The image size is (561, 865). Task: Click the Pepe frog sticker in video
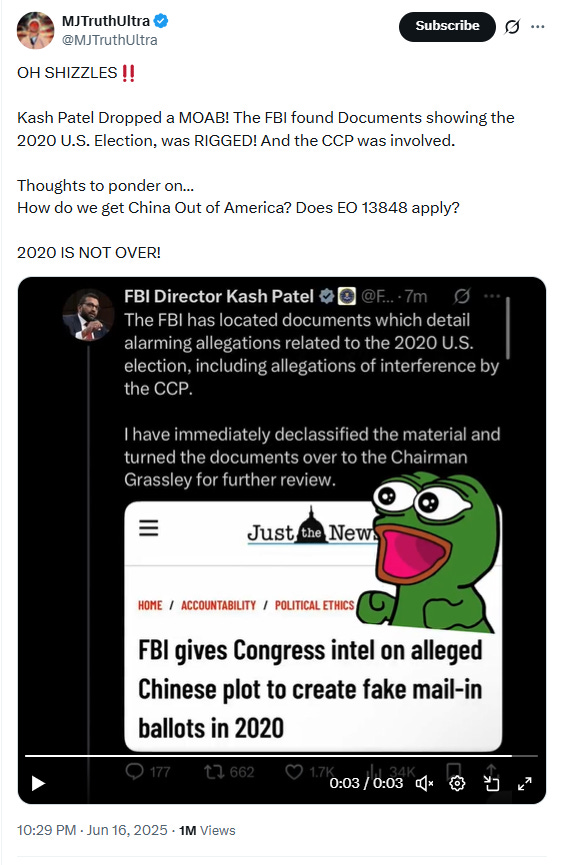pyautogui.click(x=430, y=552)
